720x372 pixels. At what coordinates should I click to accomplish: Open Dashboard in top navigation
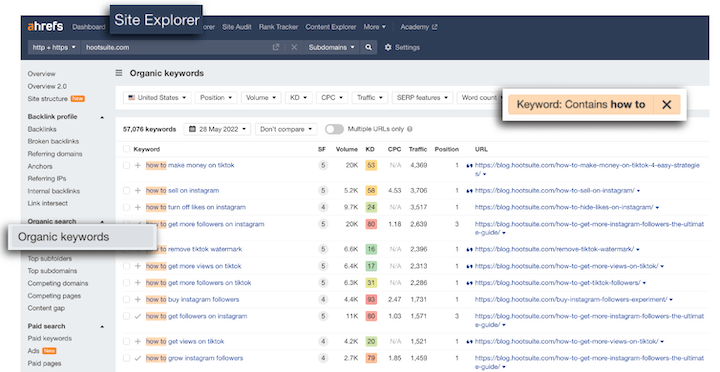(x=89, y=27)
